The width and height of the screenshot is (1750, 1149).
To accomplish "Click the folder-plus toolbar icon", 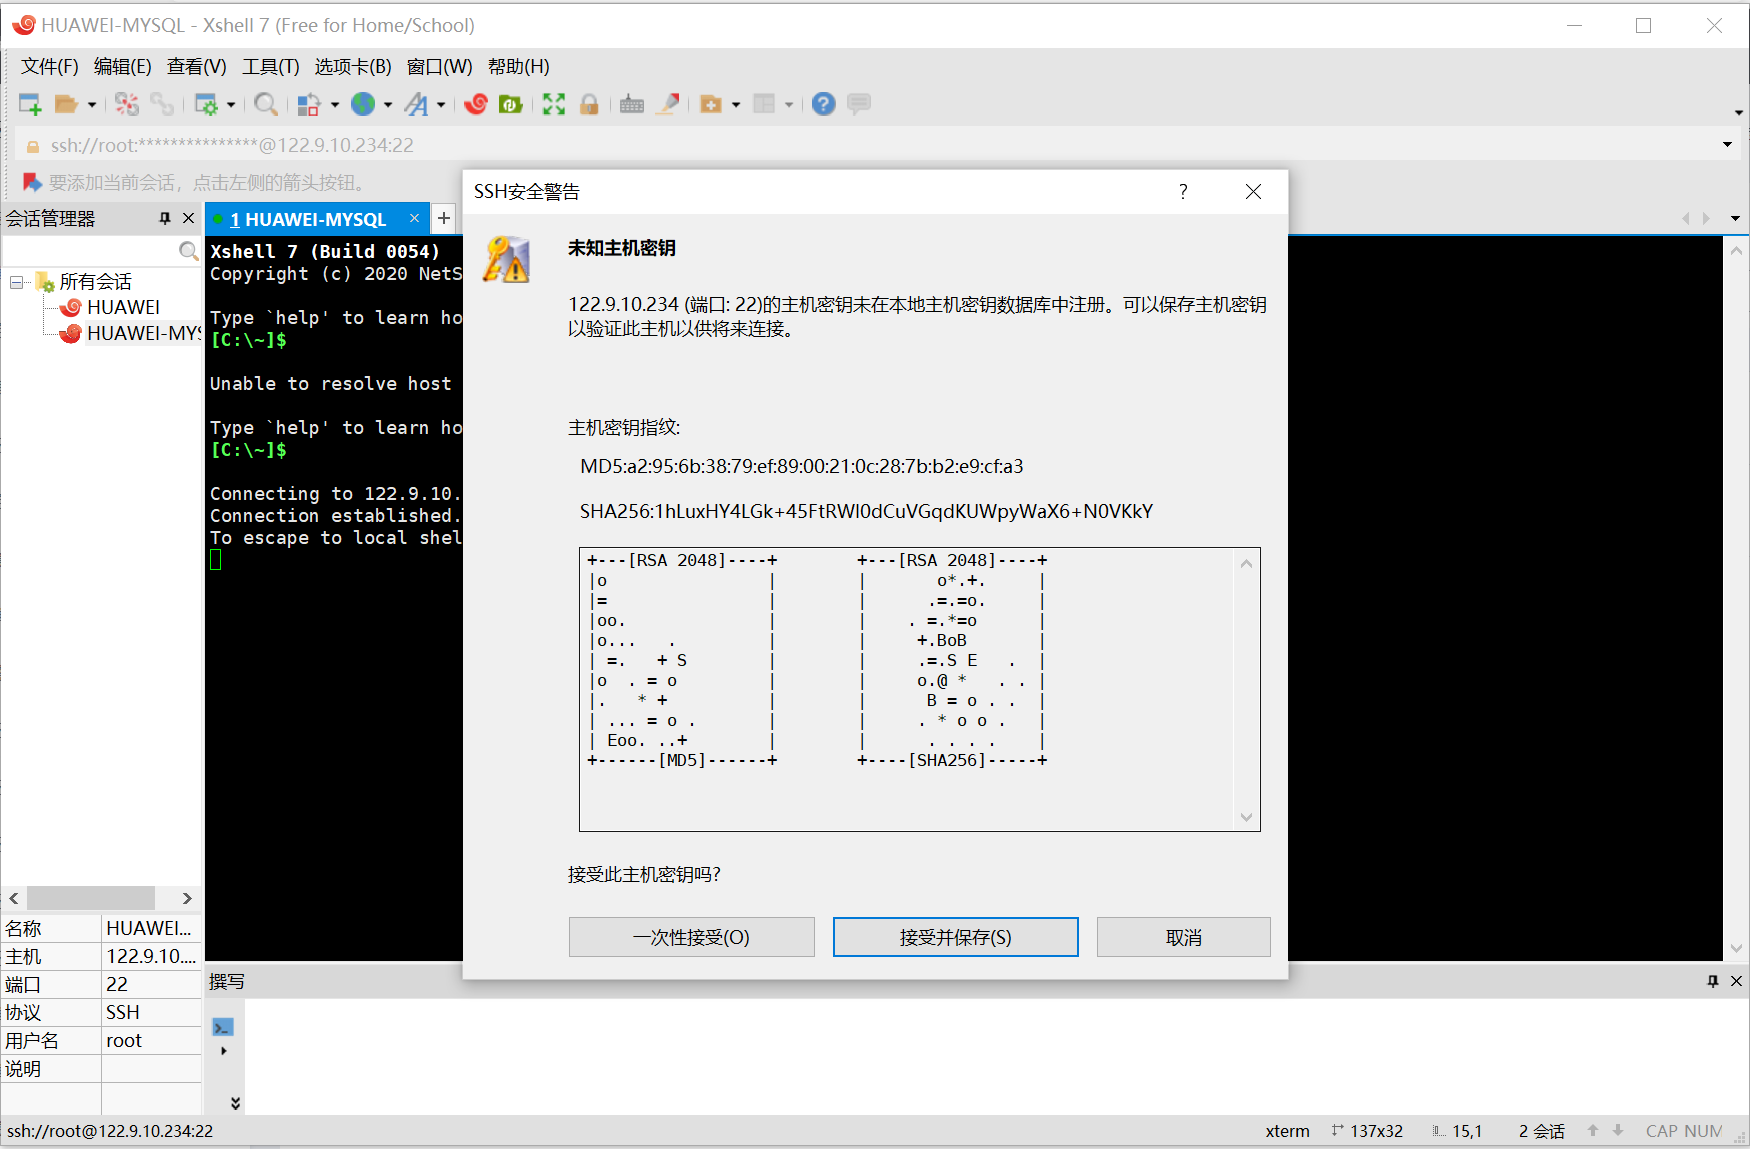I will tap(711, 104).
